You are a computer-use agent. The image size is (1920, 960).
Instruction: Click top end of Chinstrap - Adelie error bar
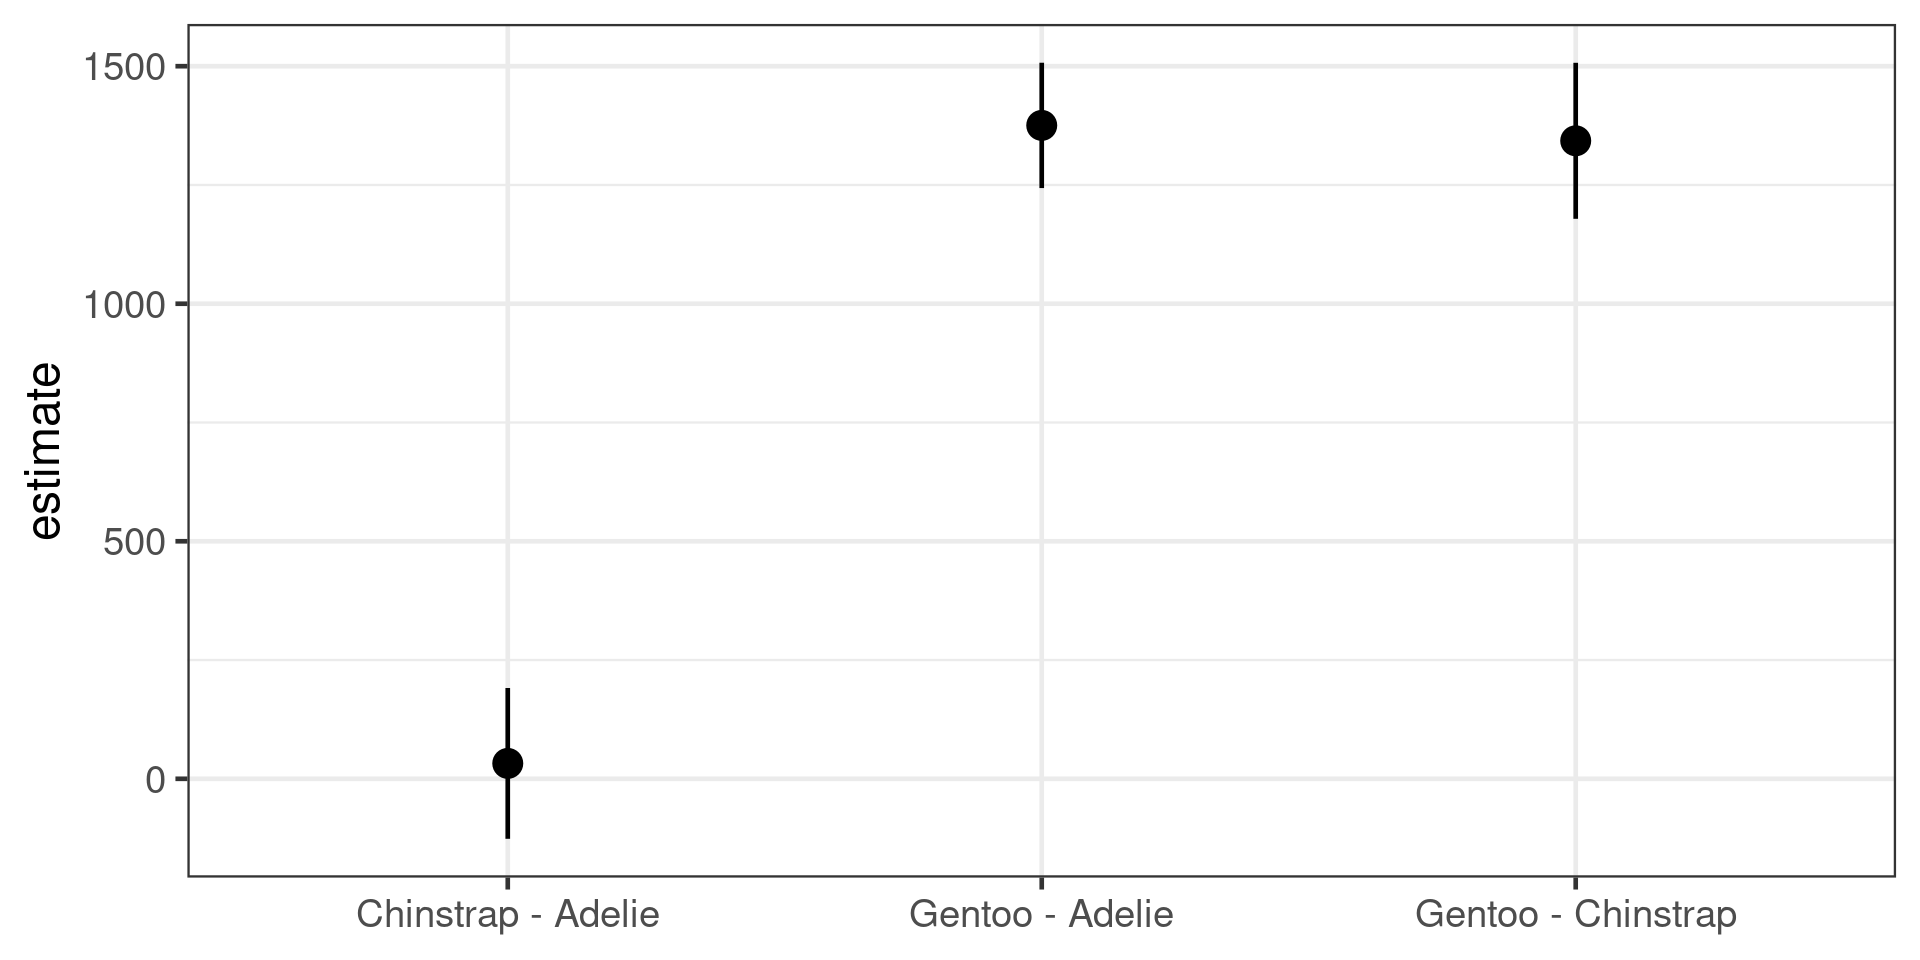[x=508, y=690]
